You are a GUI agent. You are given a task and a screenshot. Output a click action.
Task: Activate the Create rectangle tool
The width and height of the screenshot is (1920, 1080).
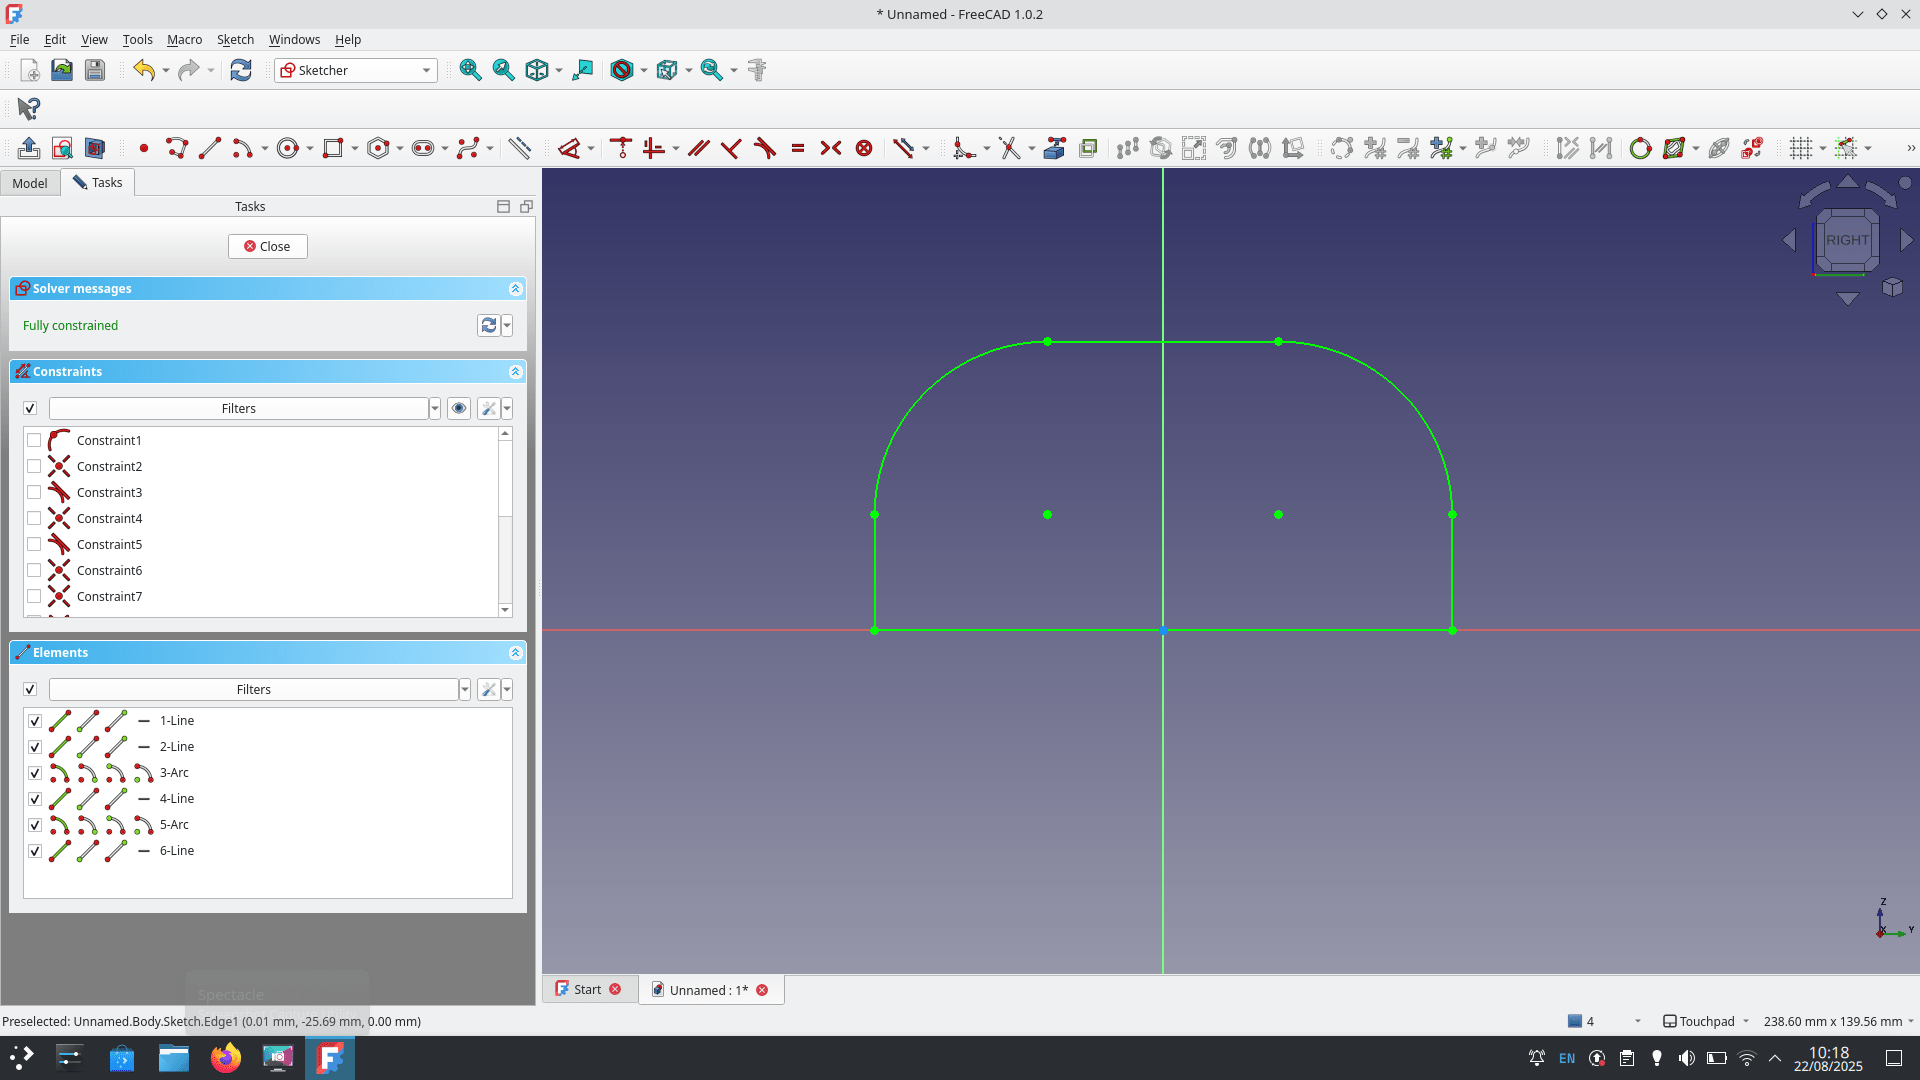point(333,147)
